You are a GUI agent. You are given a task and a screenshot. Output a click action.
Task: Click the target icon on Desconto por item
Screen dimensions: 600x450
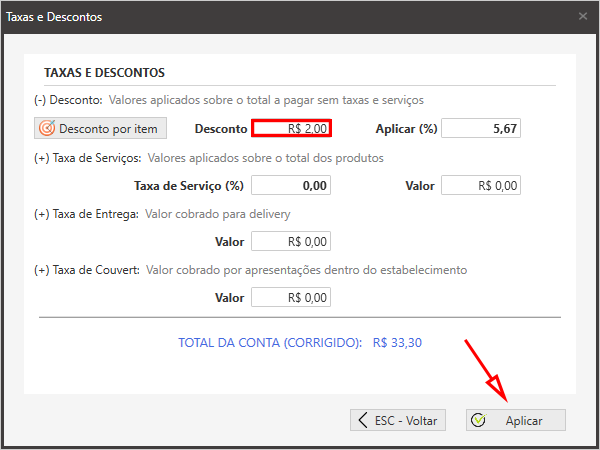(x=47, y=128)
